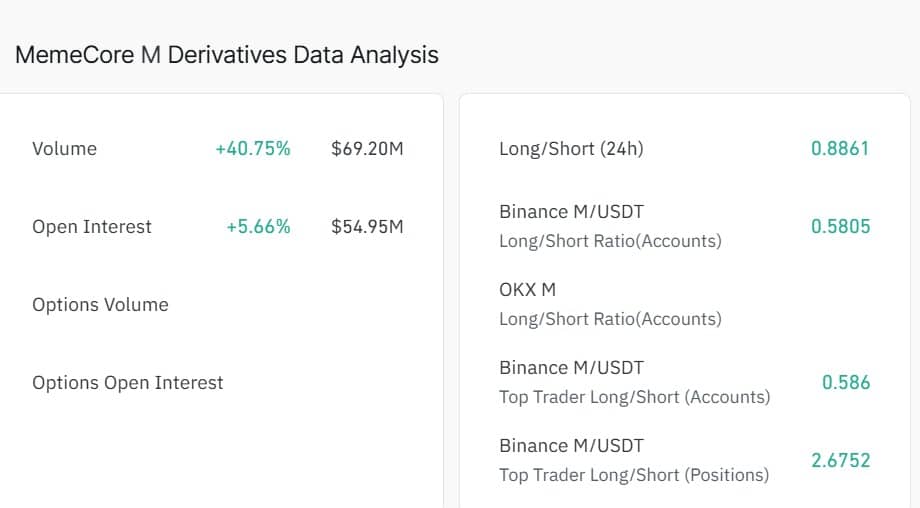
Task: Click the $54.95M open interest amount
Action: pos(367,227)
